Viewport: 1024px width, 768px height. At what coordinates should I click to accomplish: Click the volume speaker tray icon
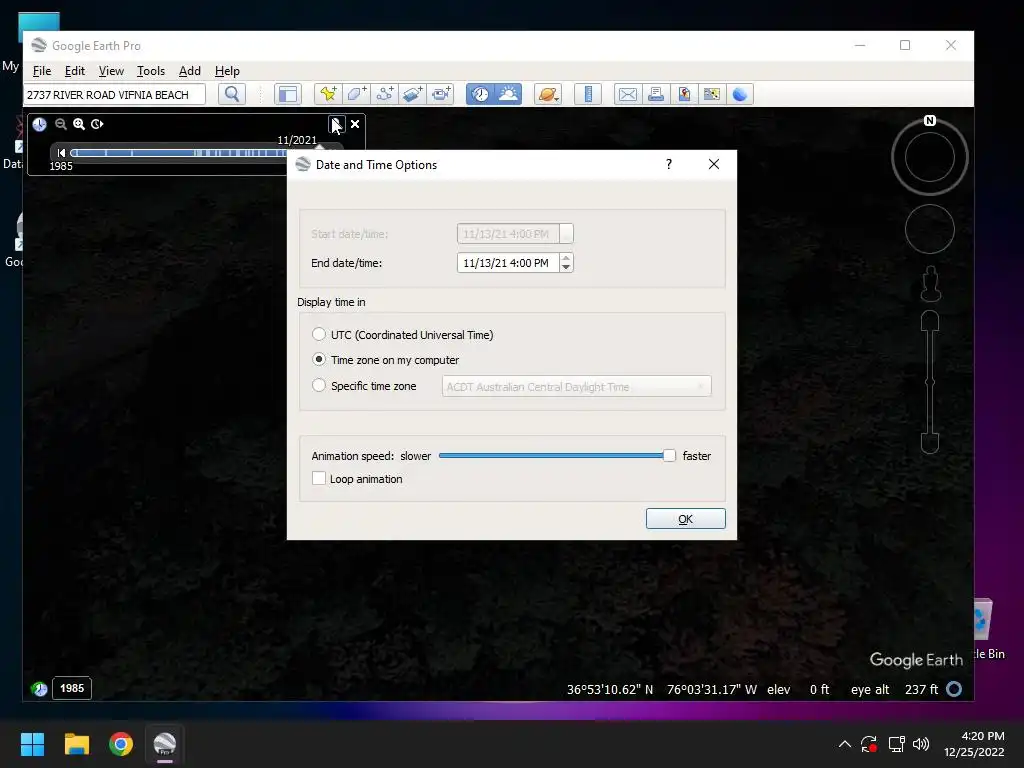(x=921, y=744)
